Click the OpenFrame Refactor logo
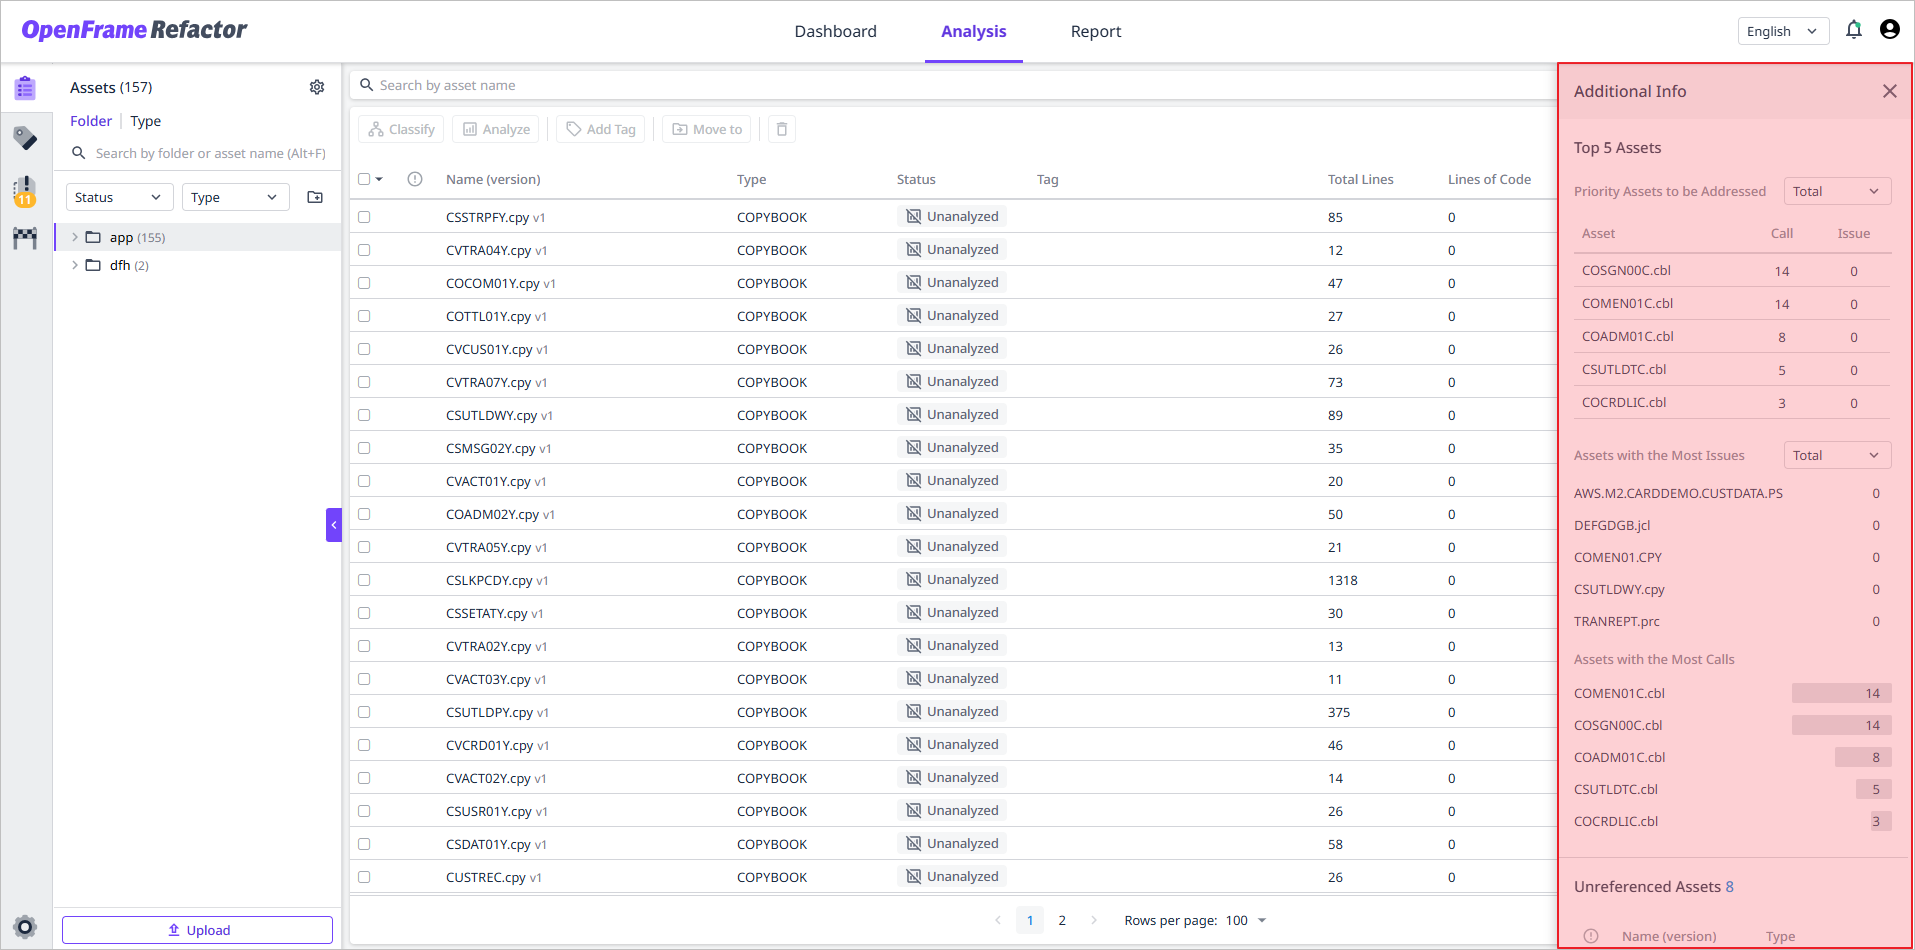The image size is (1915, 950). tap(134, 30)
